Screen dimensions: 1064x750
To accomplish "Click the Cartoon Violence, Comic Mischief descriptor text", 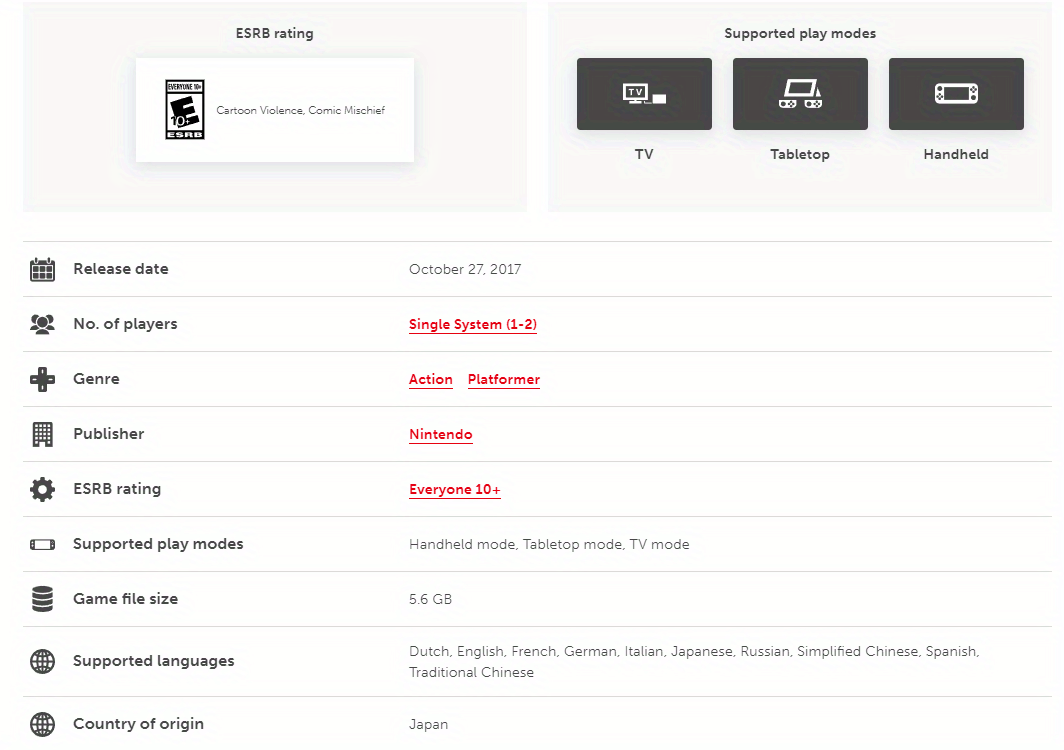I will (x=300, y=110).
